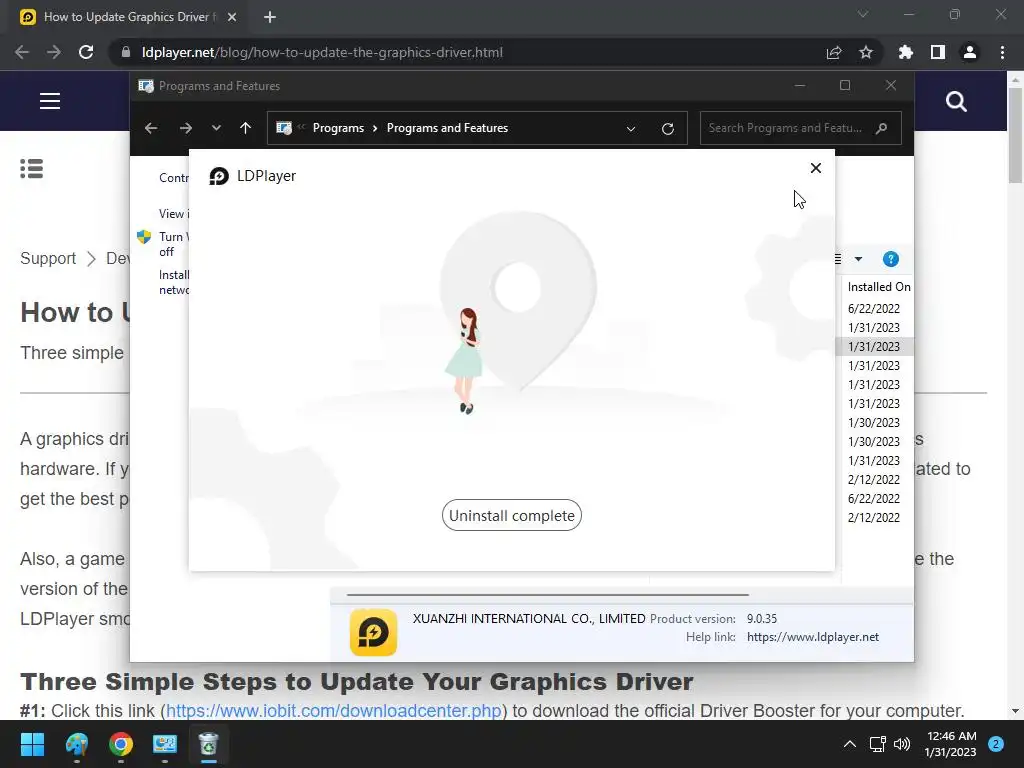Open Chrome profile menu
This screenshot has width=1024, height=768.
(970, 52)
